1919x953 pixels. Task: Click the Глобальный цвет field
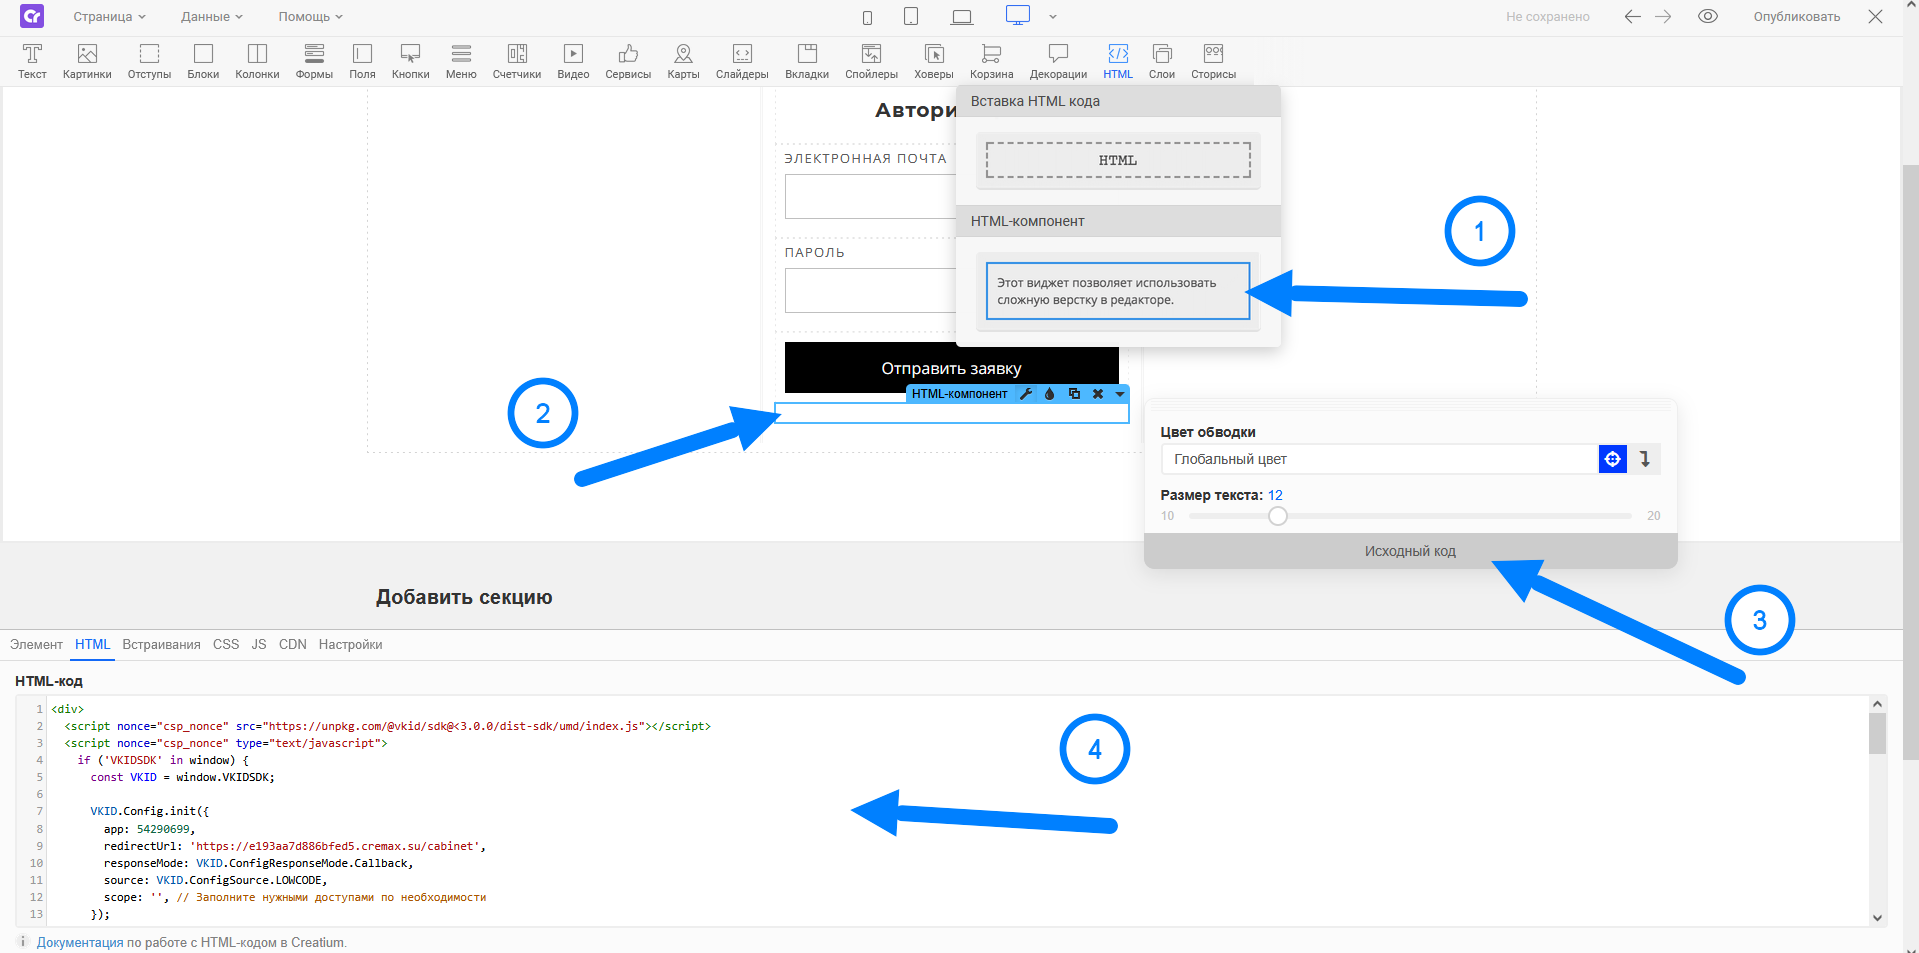pos(1380,459)
